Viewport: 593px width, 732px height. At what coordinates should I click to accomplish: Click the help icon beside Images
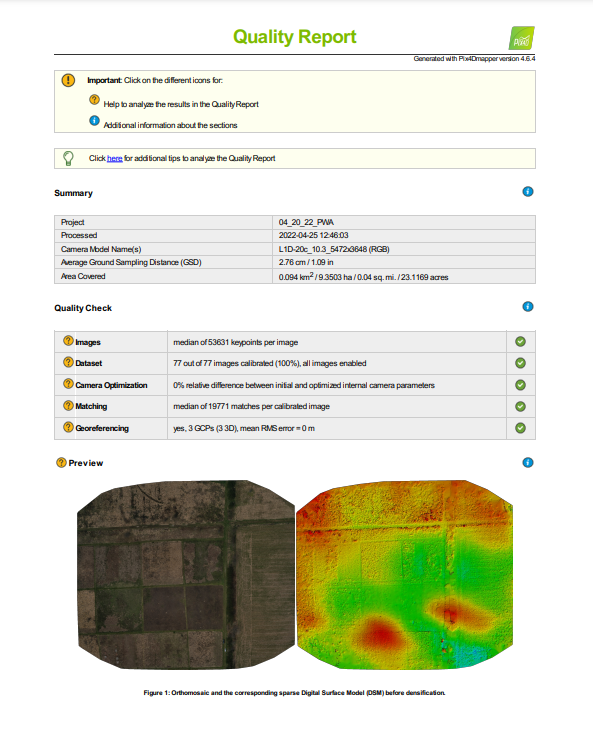click(x=68, y=341)
